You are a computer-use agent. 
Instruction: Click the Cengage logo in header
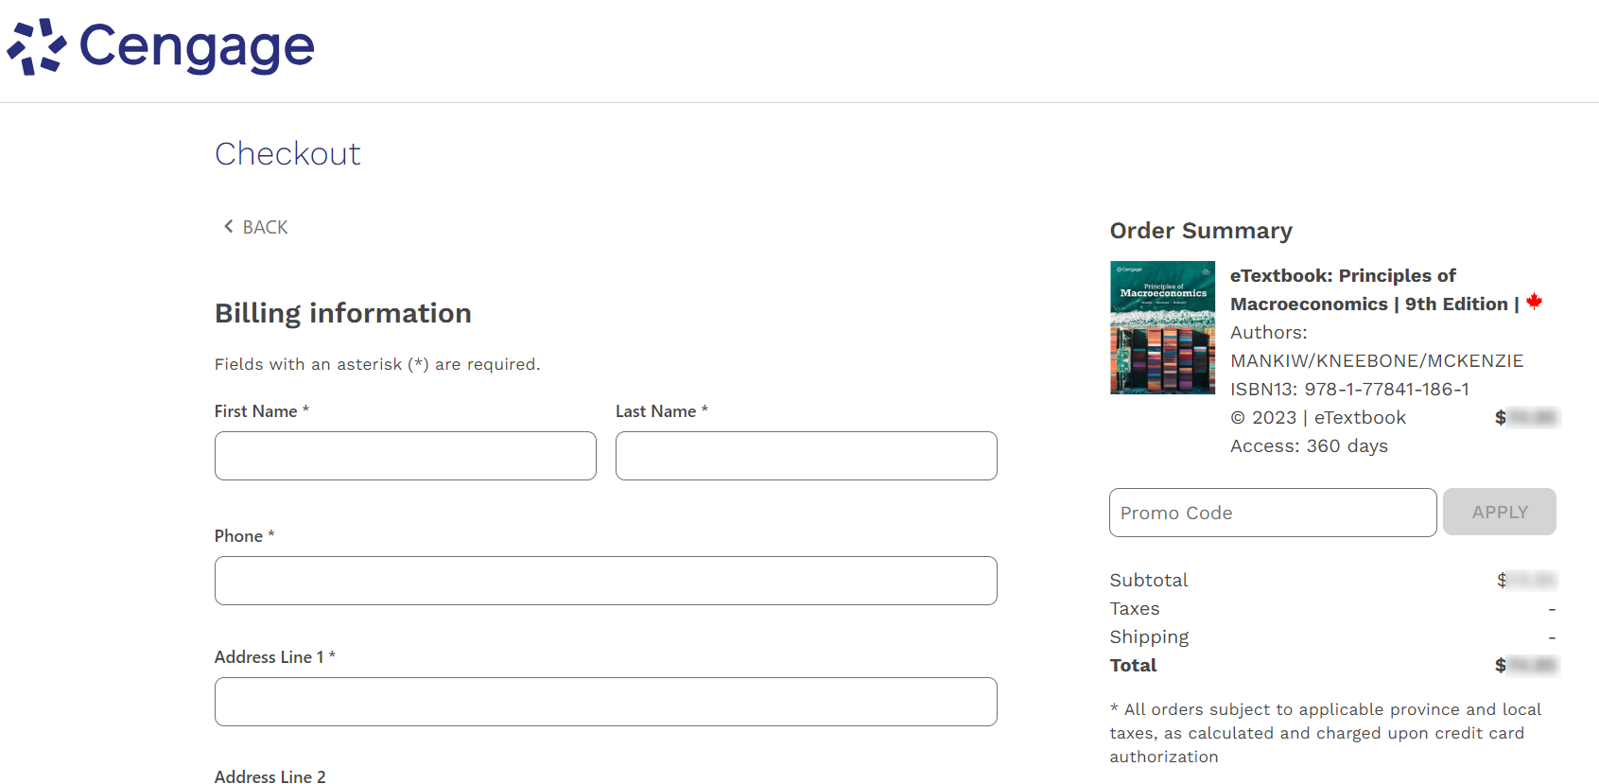161,46
